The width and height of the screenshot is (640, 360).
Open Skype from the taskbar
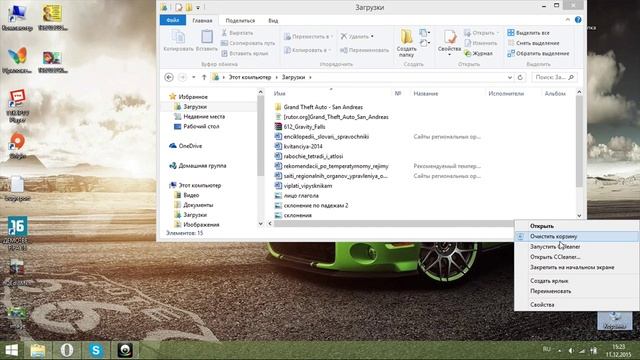pos(96,350)
